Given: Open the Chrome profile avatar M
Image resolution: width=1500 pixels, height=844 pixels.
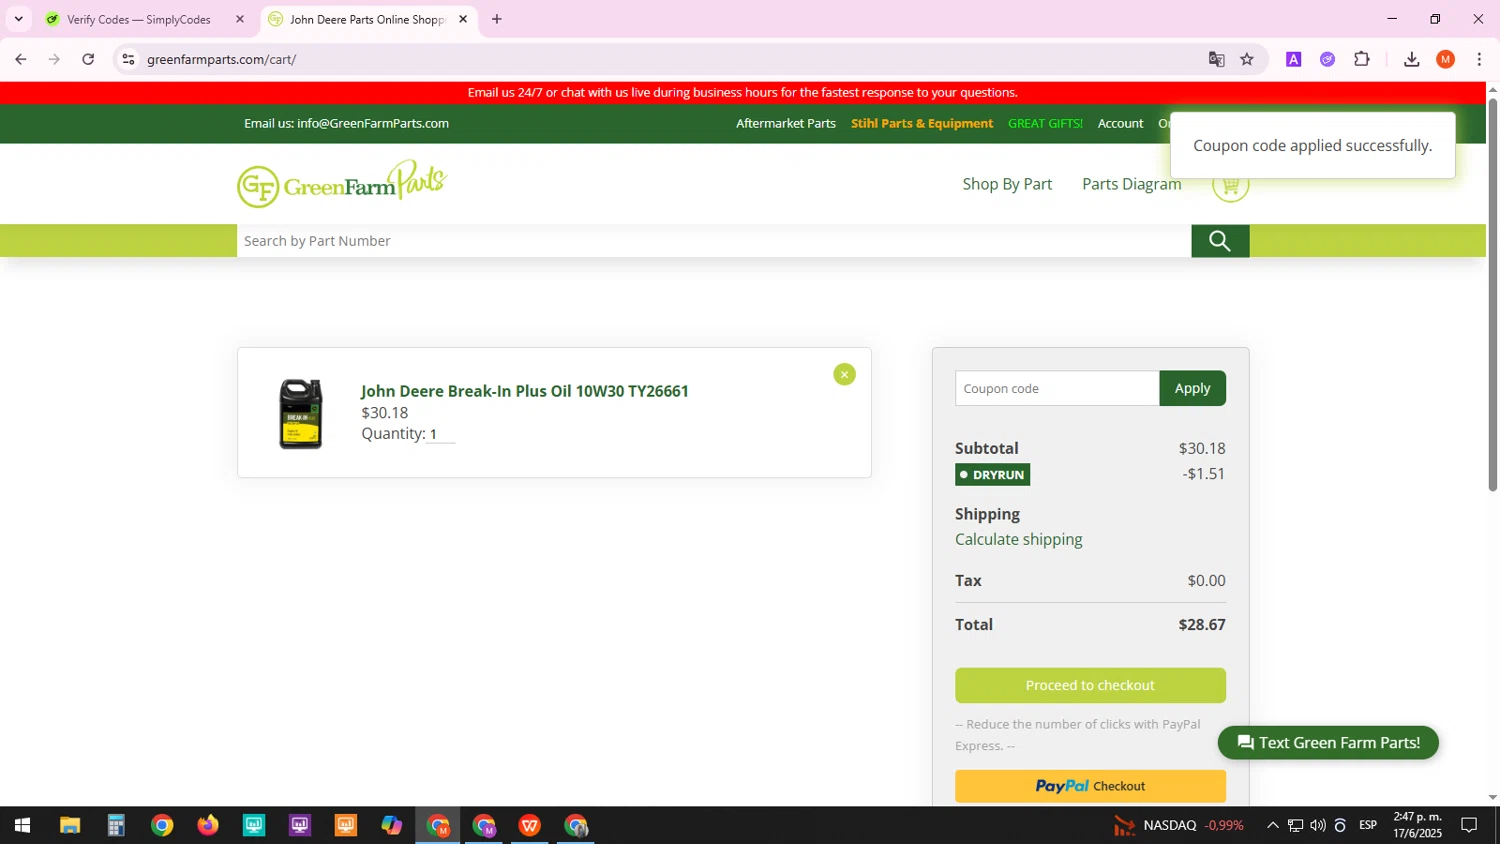Looking at the screenshot, I should (x=1445, y=59).
